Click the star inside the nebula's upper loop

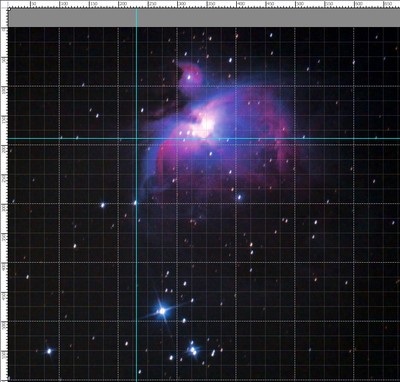tap(189, 77)
